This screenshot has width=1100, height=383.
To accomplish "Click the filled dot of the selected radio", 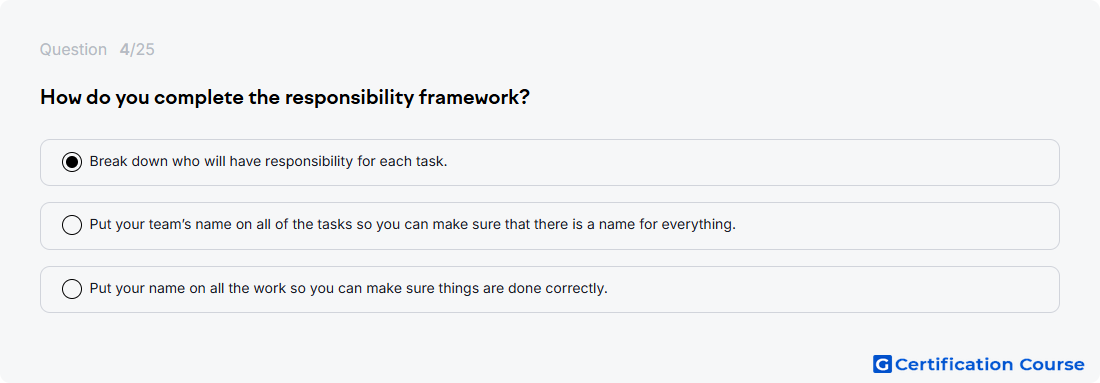I will (x=72, y=162).
